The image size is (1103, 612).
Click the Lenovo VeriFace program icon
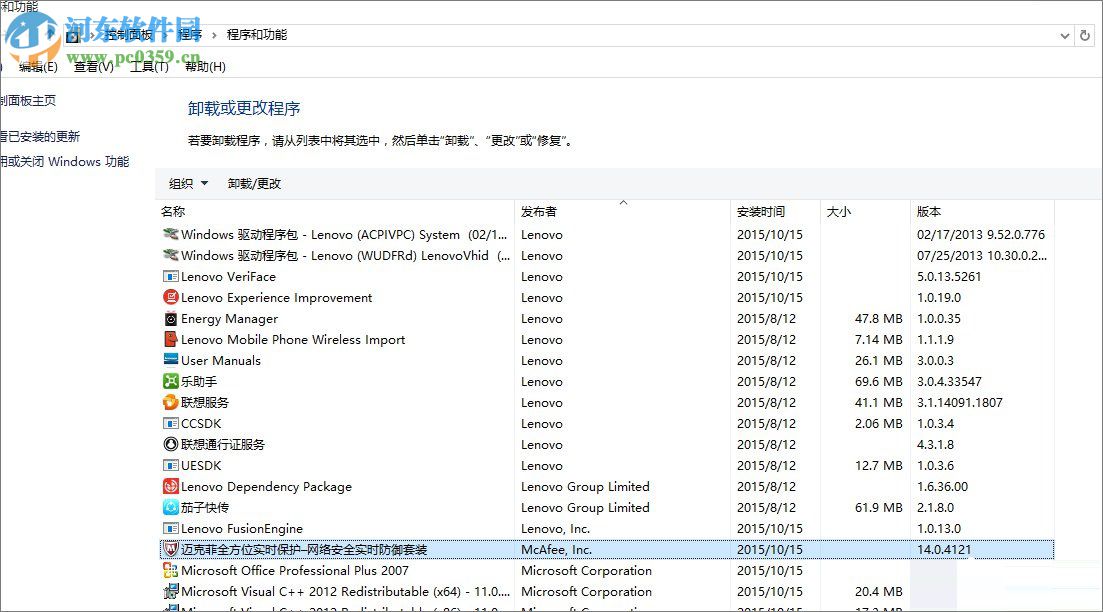[171, 276]
